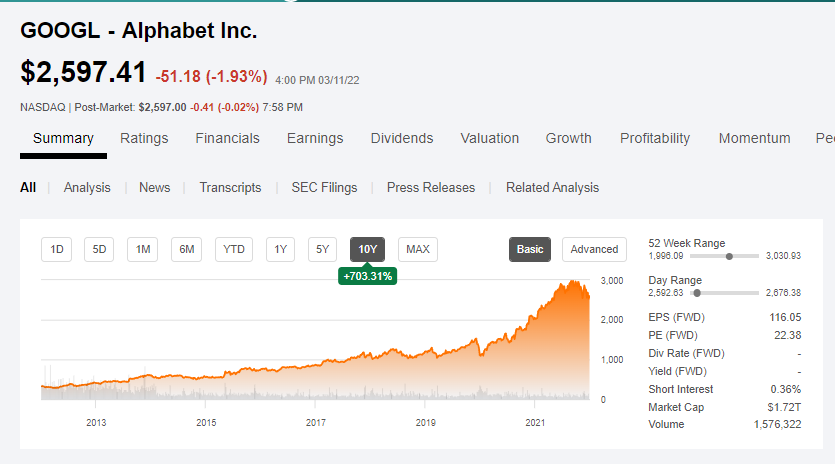835x464 pixels.
Task: Filter content by News
Action: tap(154, 188)
